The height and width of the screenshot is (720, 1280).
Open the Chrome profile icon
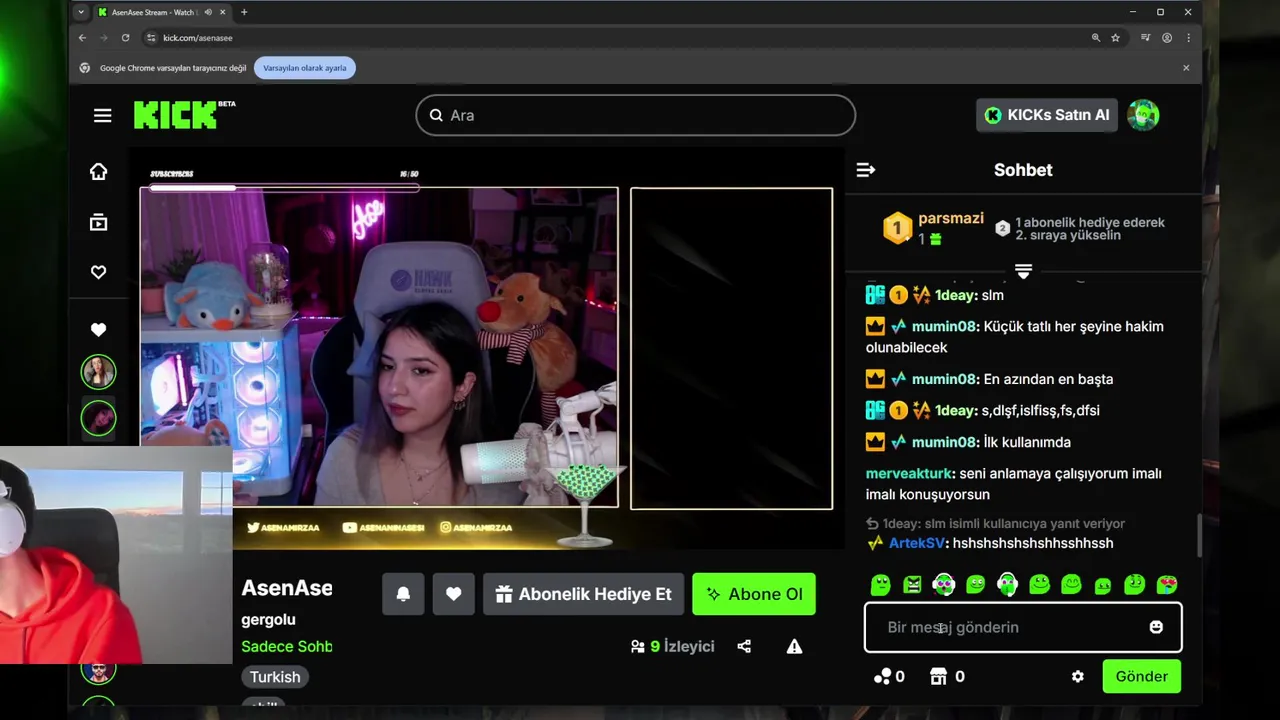point(1167,38)
